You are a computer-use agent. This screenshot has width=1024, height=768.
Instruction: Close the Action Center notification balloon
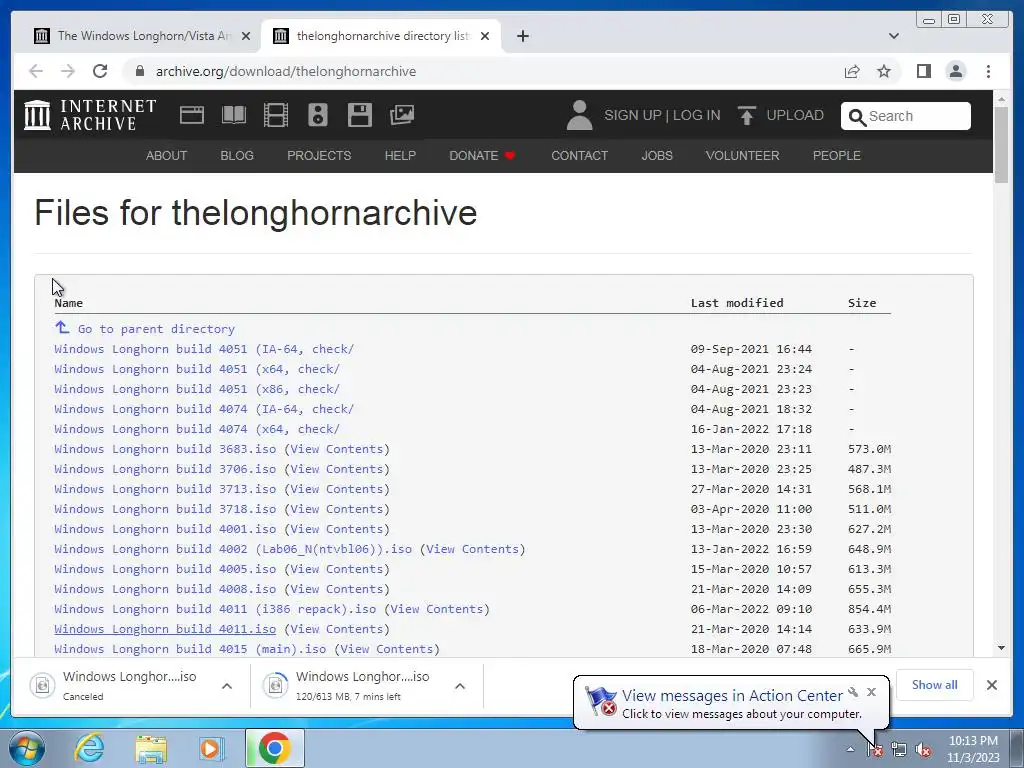[871, 692]
